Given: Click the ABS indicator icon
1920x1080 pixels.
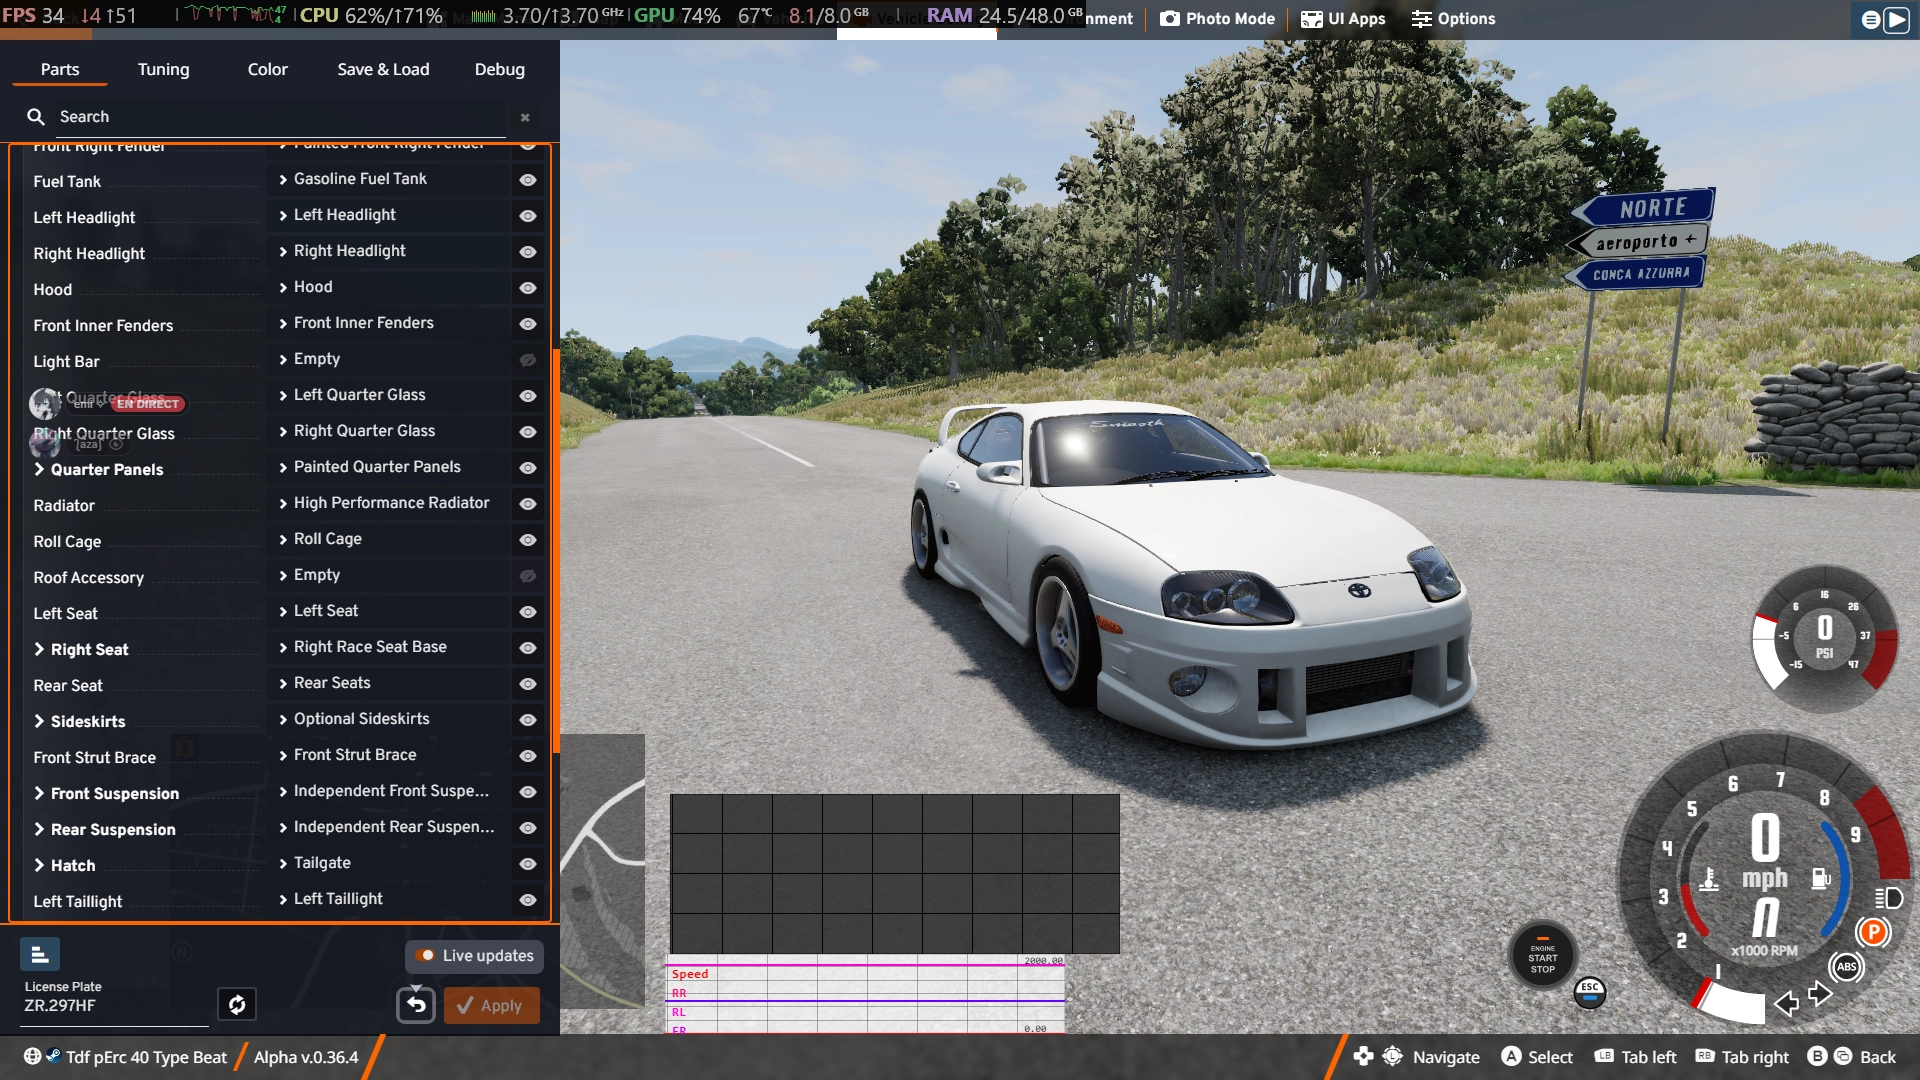Looking at the screenshot, I should coord(1846,966).
